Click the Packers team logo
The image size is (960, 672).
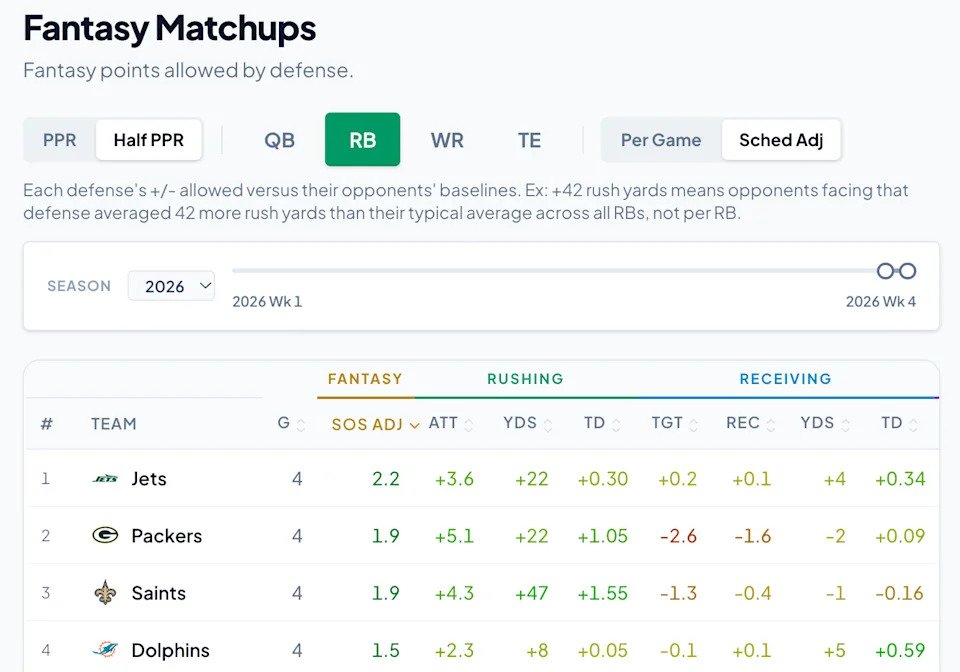[x=105, y=536]
